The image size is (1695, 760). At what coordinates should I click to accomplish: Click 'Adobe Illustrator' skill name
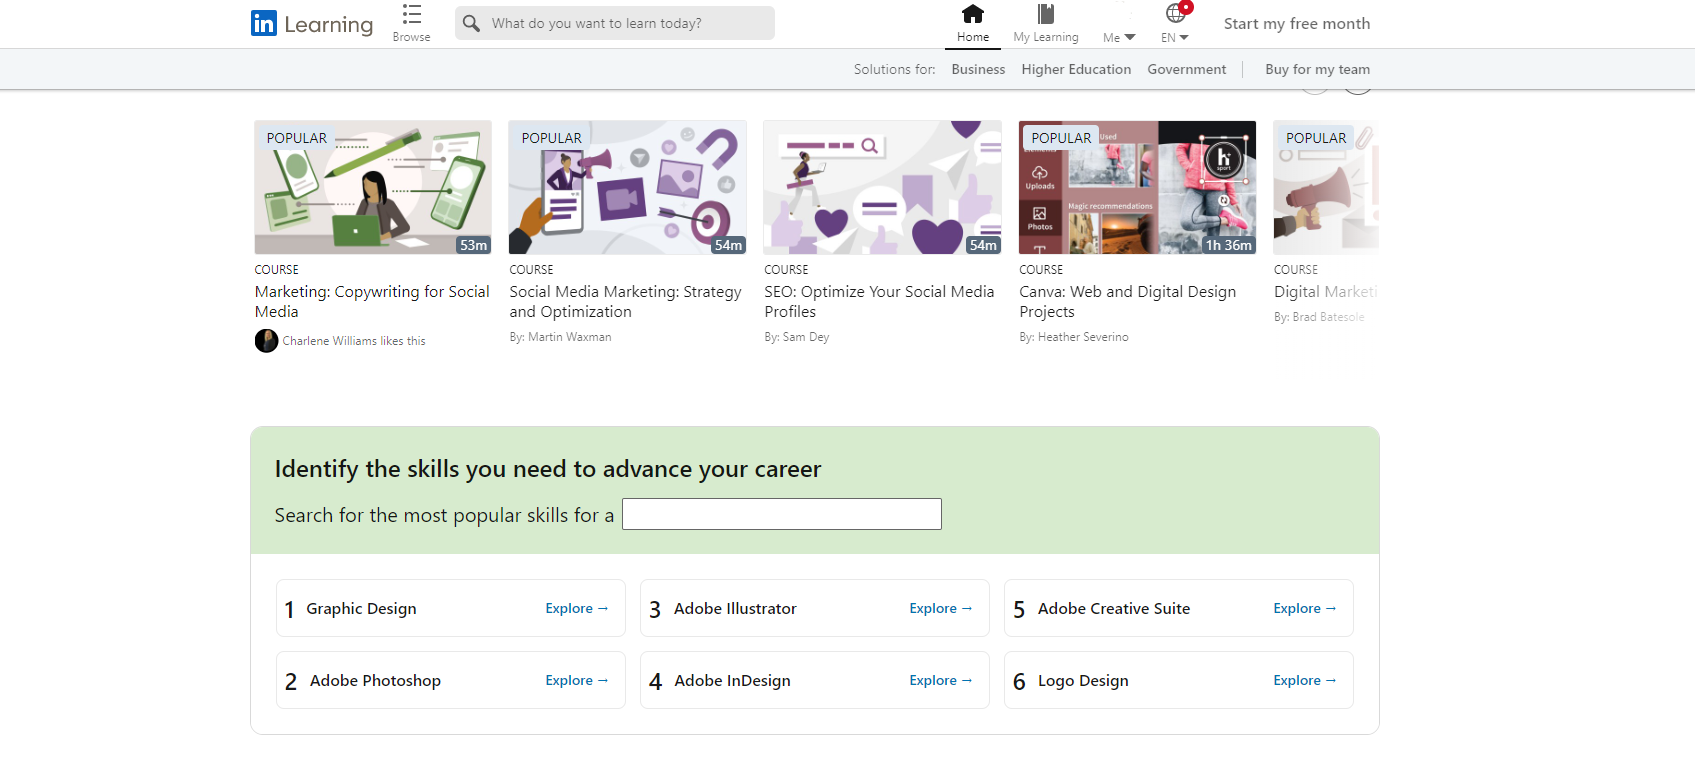click(x=735, y=608)
